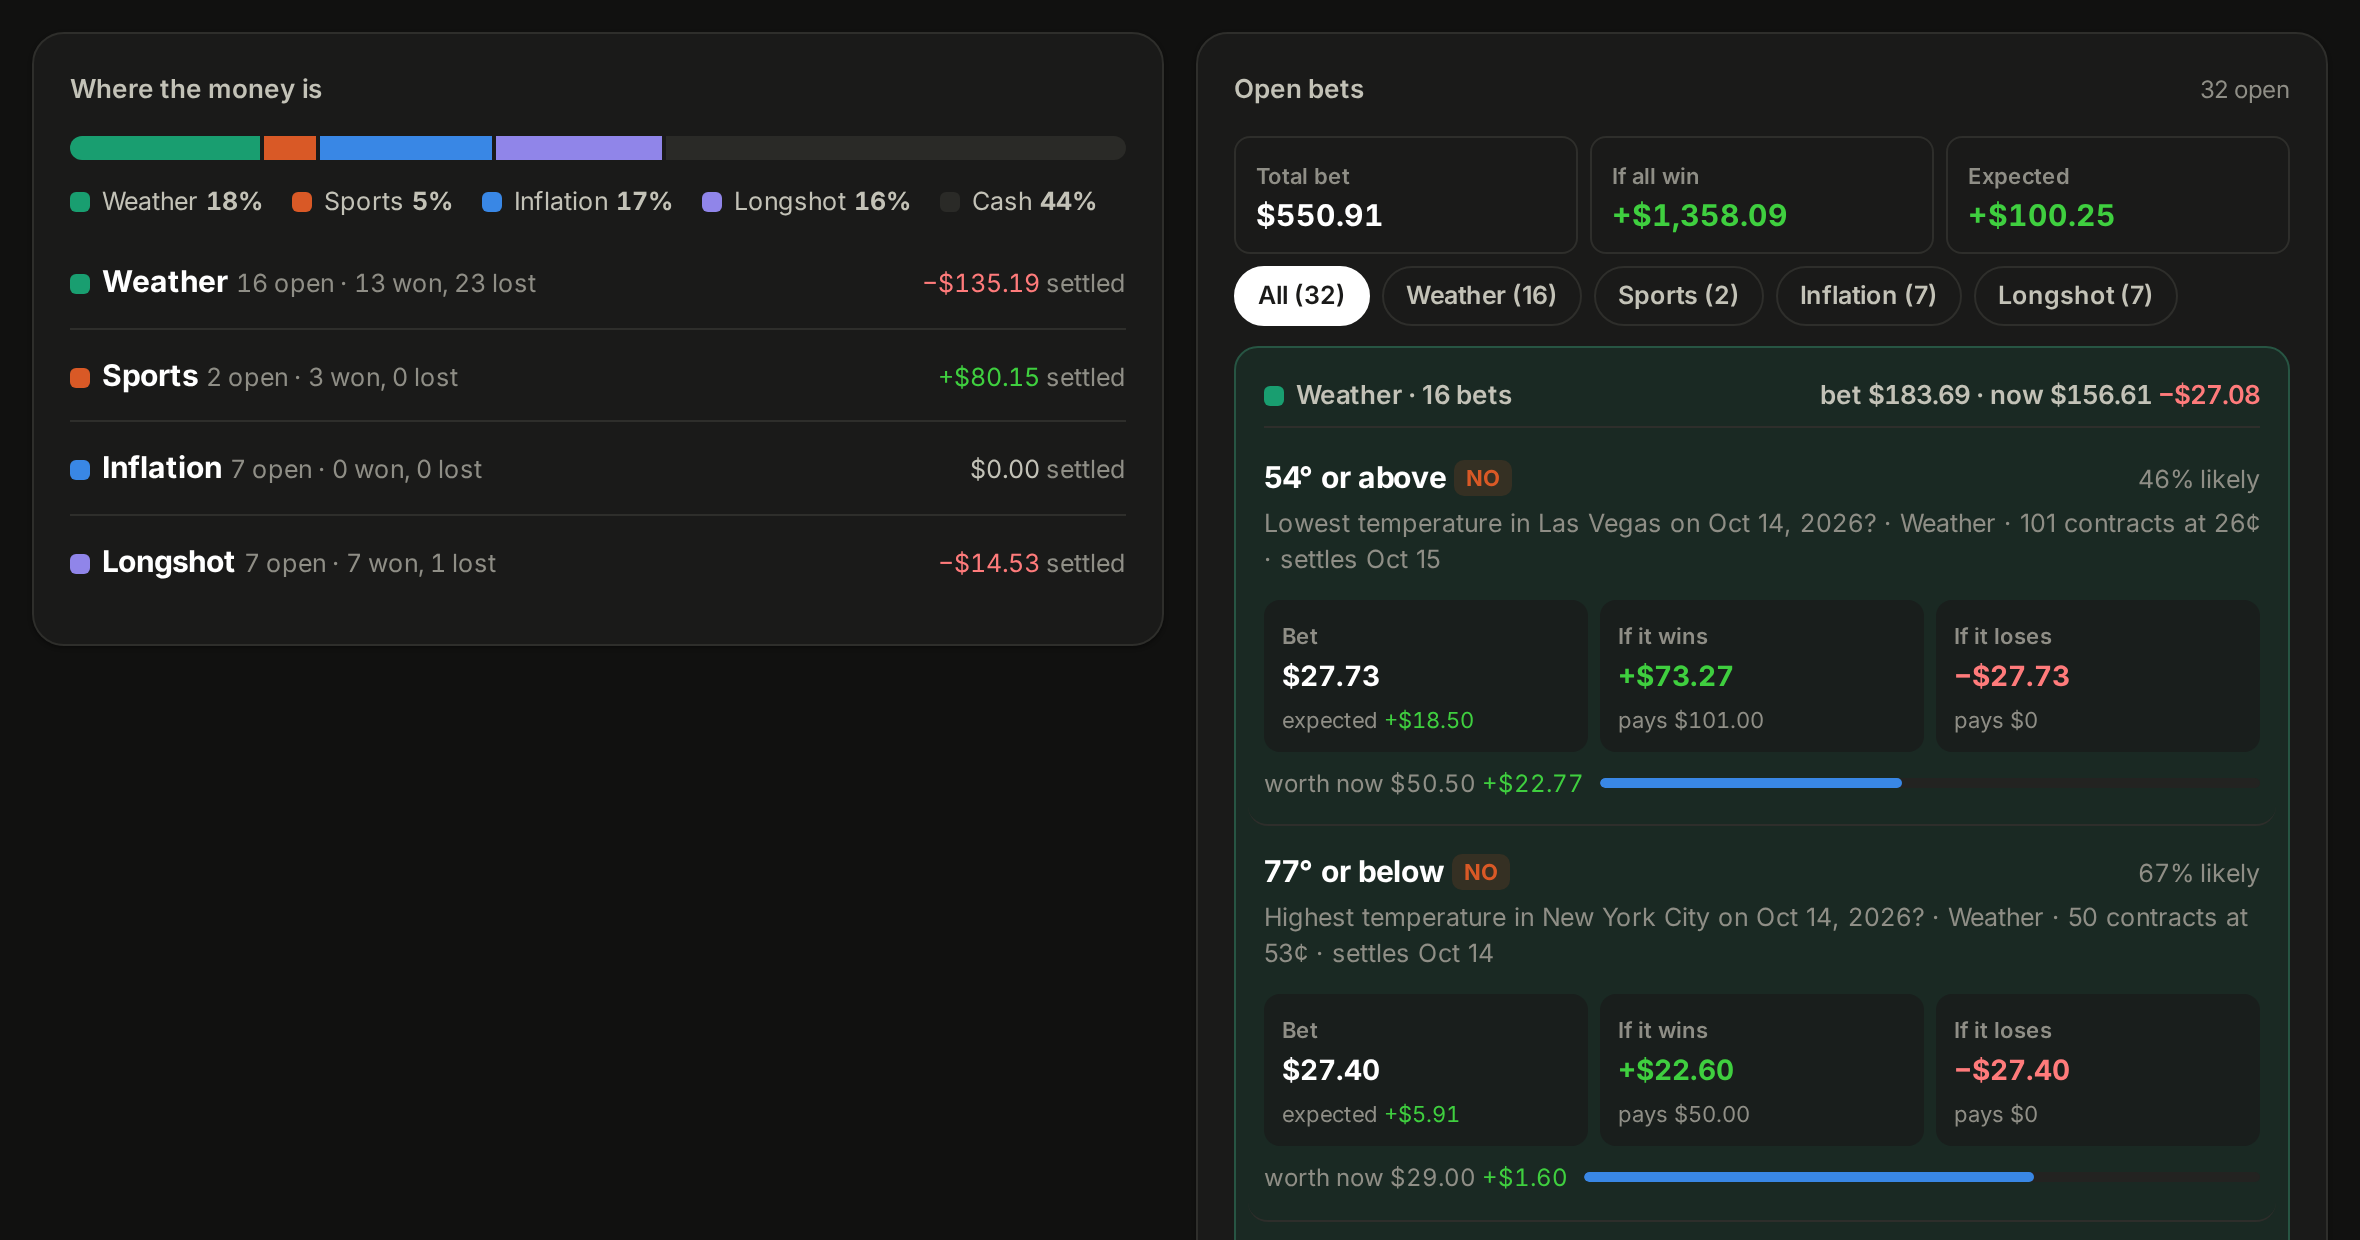Screen dimensions: 2360x1240
Task: Click the Total bet $550.91 card
Action: [x=1405, y=195]
